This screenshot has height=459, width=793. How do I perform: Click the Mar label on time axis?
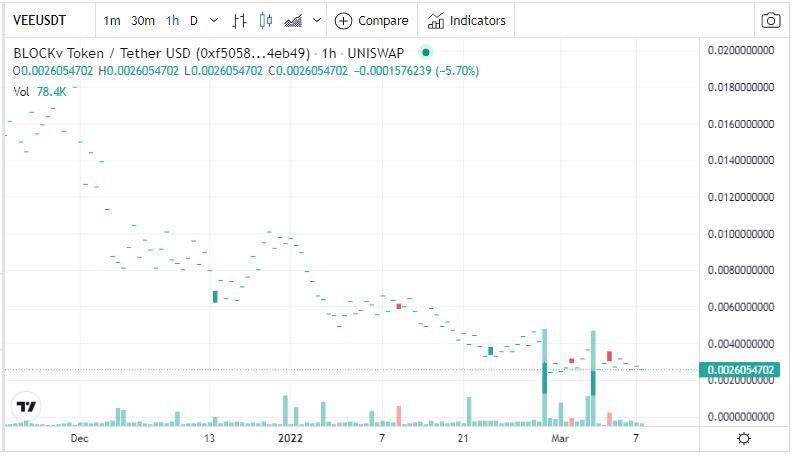560,438
